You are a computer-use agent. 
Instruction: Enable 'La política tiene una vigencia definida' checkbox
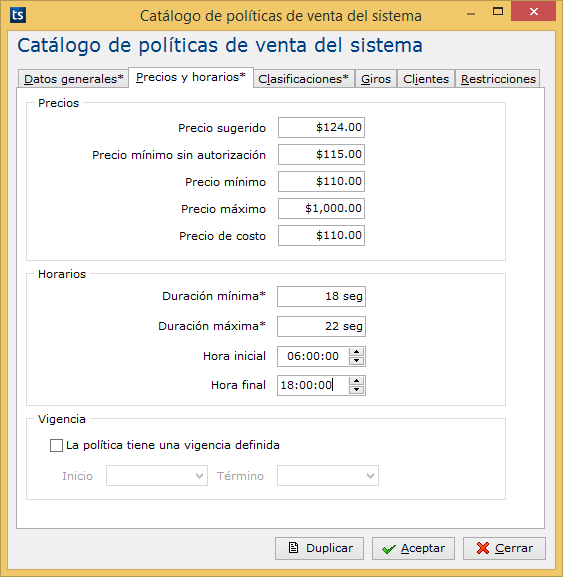(56, 445)
